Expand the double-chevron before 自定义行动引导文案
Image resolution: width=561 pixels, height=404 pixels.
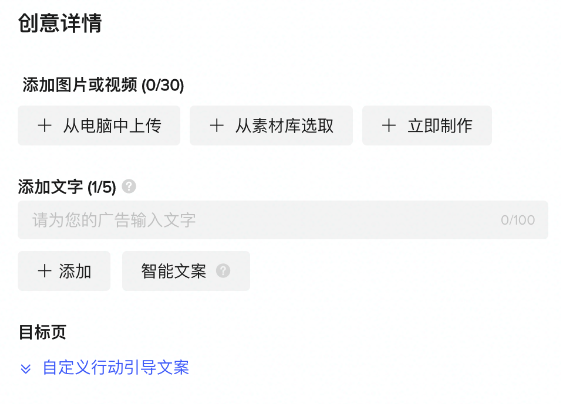26,368
